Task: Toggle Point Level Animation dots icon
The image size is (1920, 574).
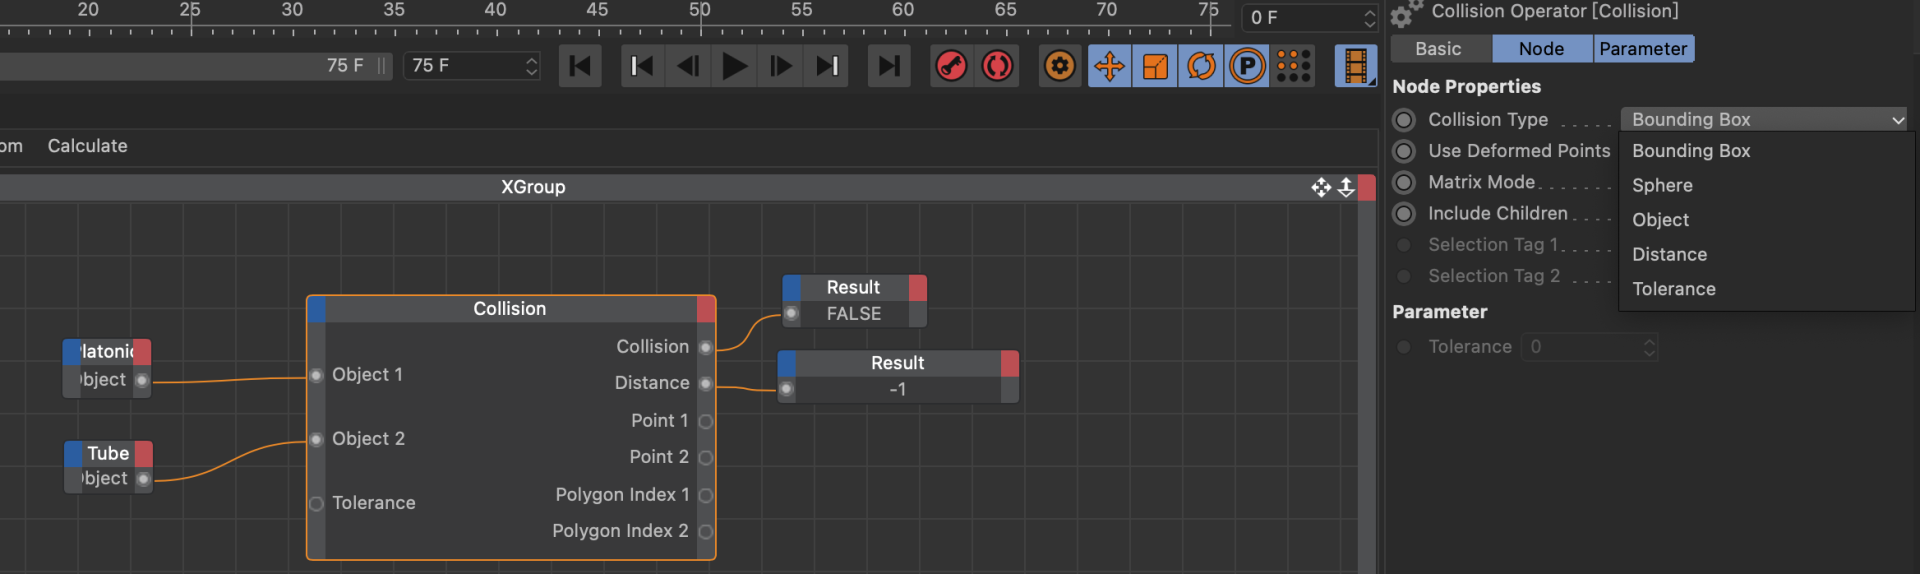Action: pyautogui.click(x=1294, y=66)
